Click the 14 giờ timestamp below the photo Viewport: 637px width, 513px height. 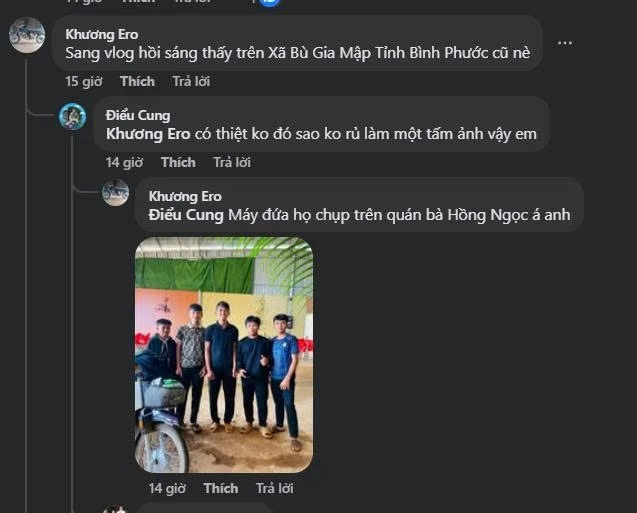(x=167, y=488)
